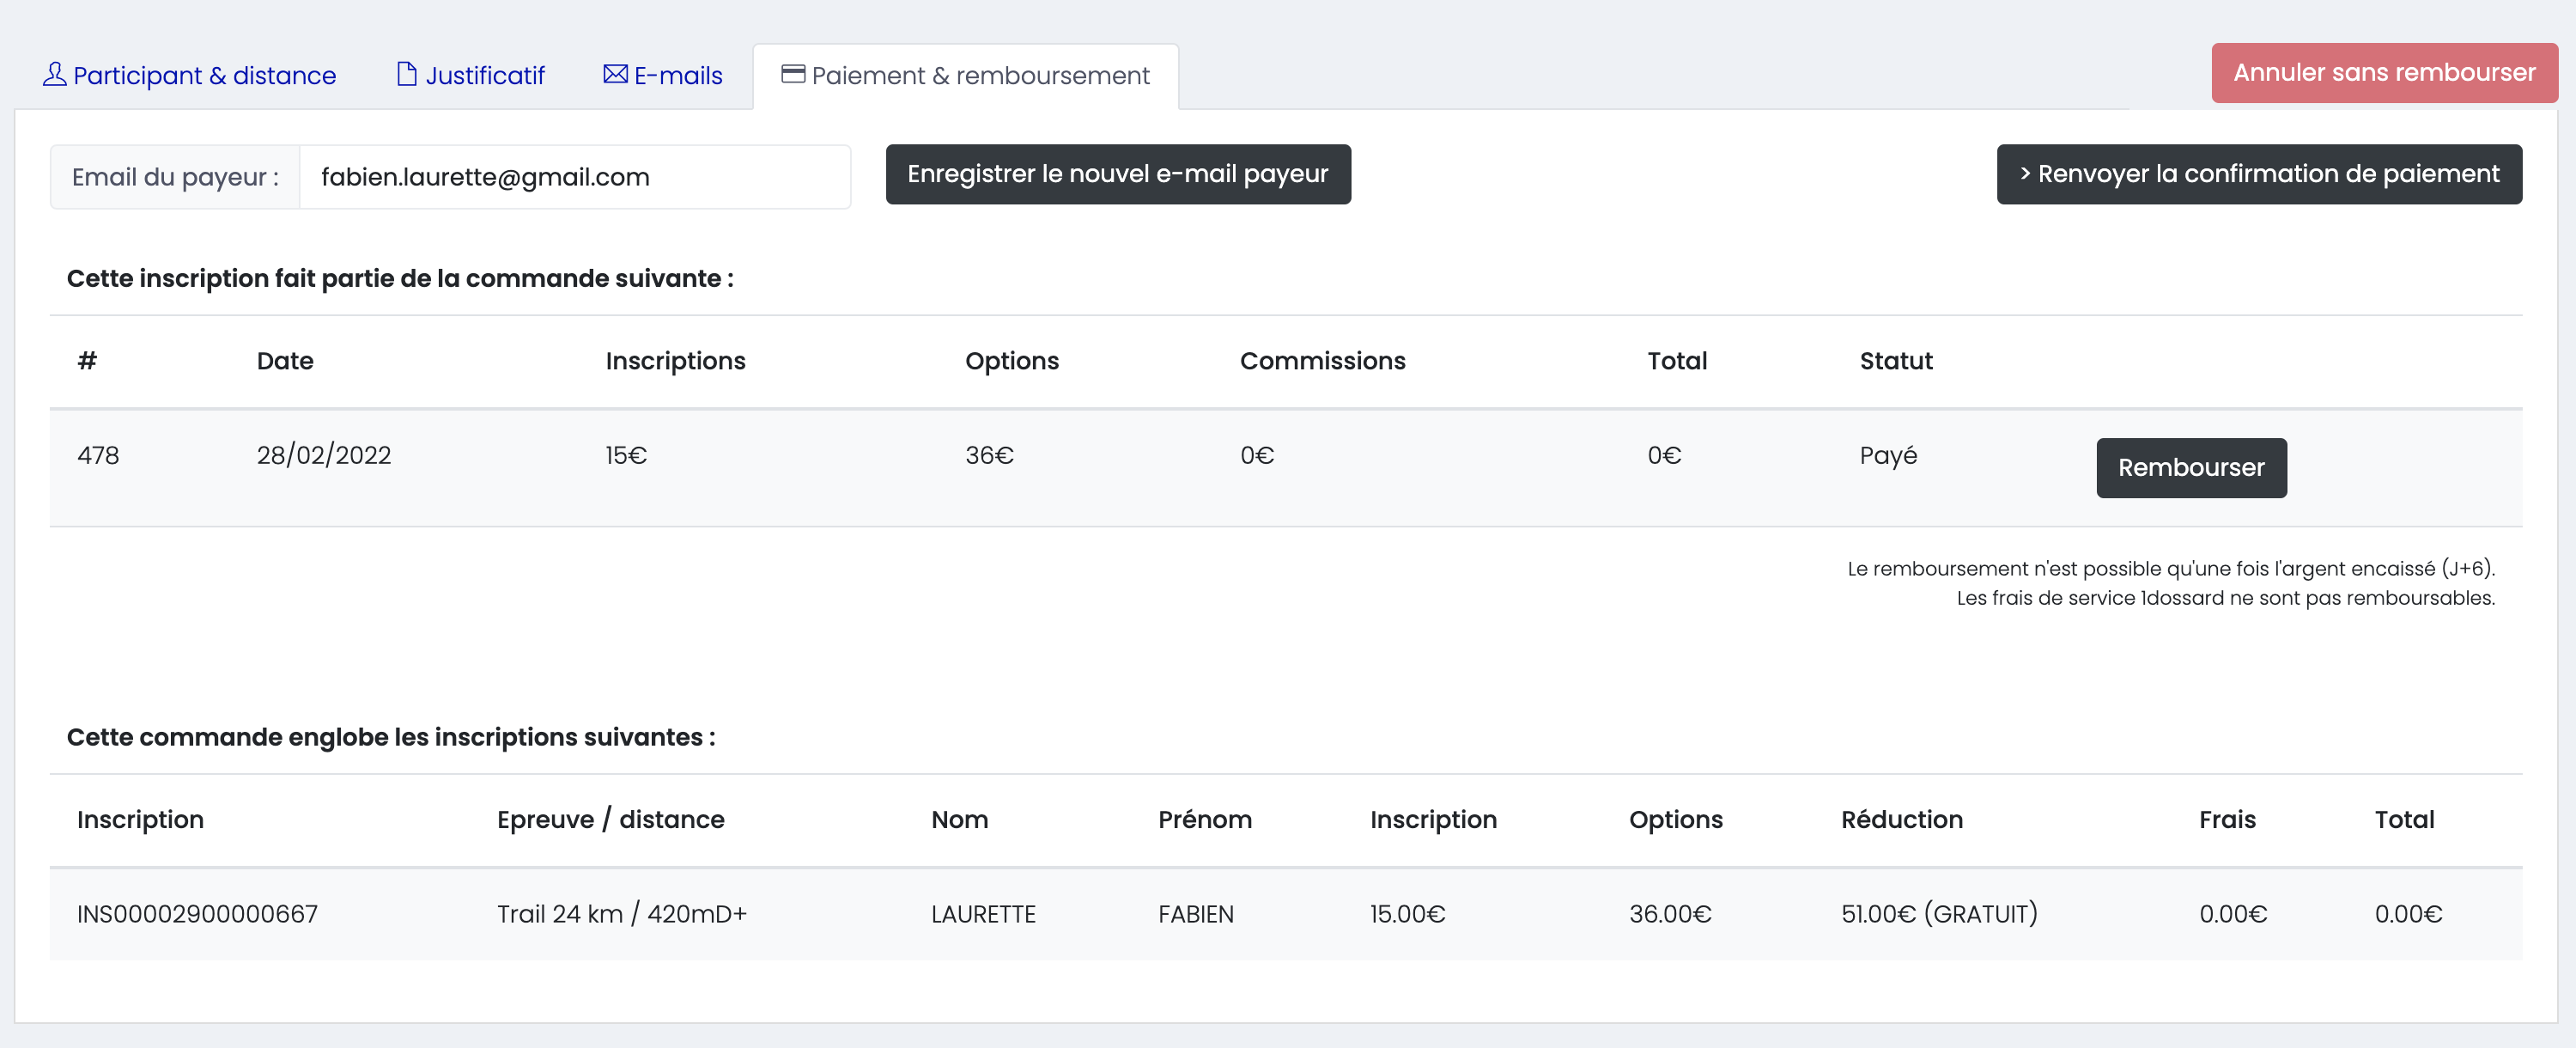This screenshot has width=2576, height=1048.
Task: Click the Trail 24 km / 420mD+ cell
Action: (621, 913)
